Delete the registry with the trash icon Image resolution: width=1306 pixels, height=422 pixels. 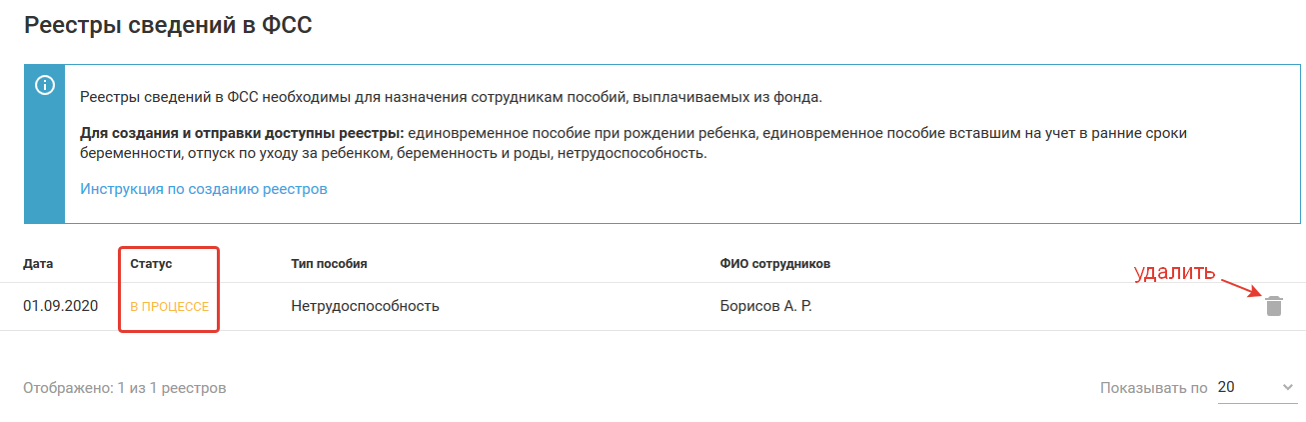1273,306
